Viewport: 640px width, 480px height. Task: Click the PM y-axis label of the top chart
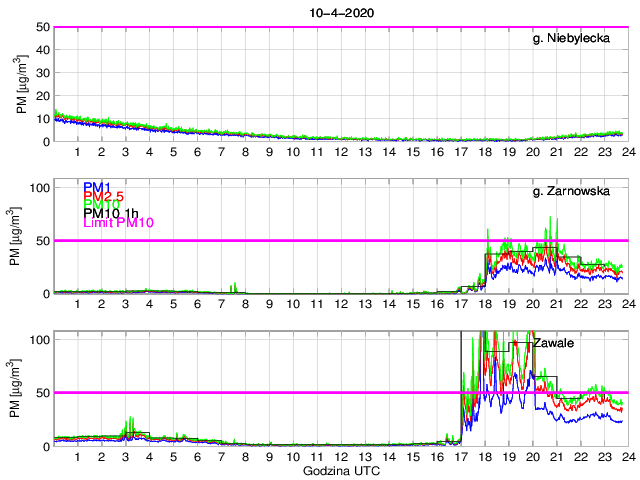pyautogui.click(x=22, y=84)
